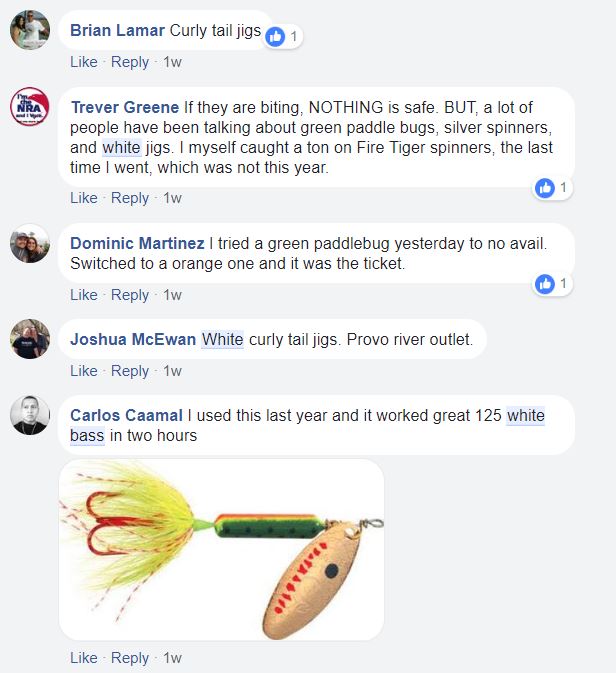Open the Trever Greene name link
This screenshot has height=673, width=616.
point(125,107)
